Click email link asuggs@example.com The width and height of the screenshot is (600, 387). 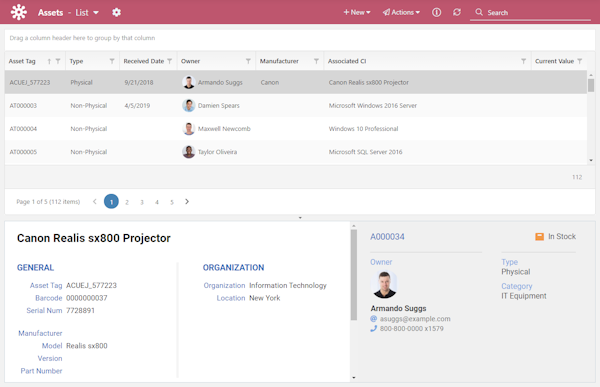pos(415,318)
